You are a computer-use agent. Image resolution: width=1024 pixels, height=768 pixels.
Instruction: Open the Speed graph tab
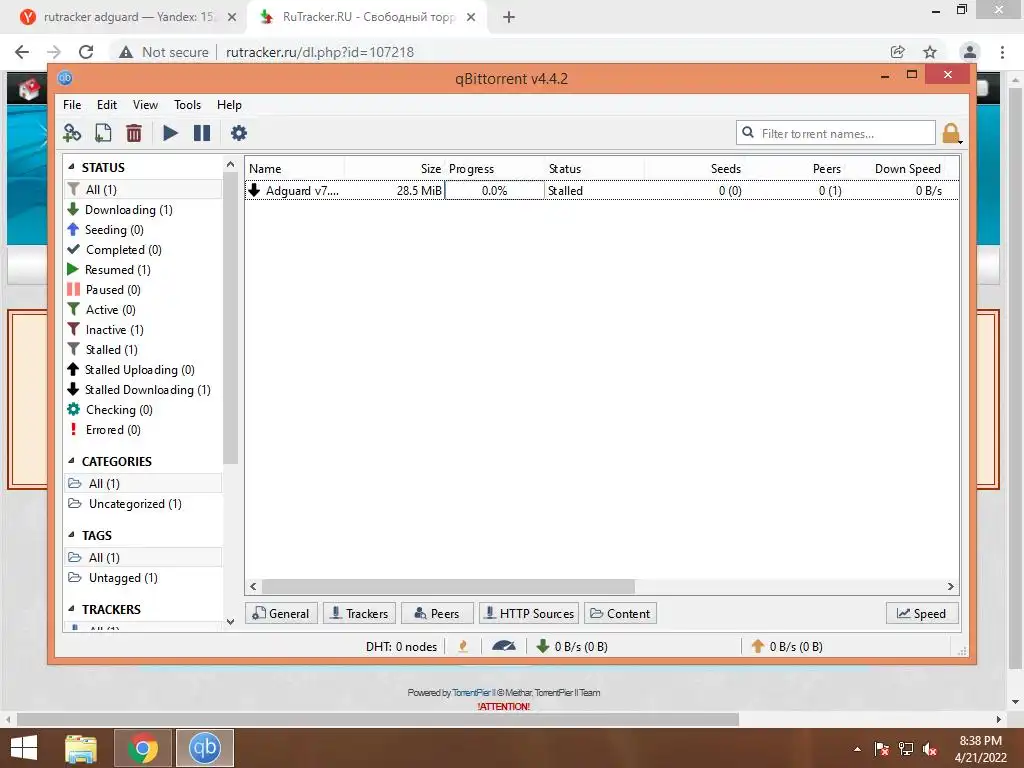coord(922,613)
